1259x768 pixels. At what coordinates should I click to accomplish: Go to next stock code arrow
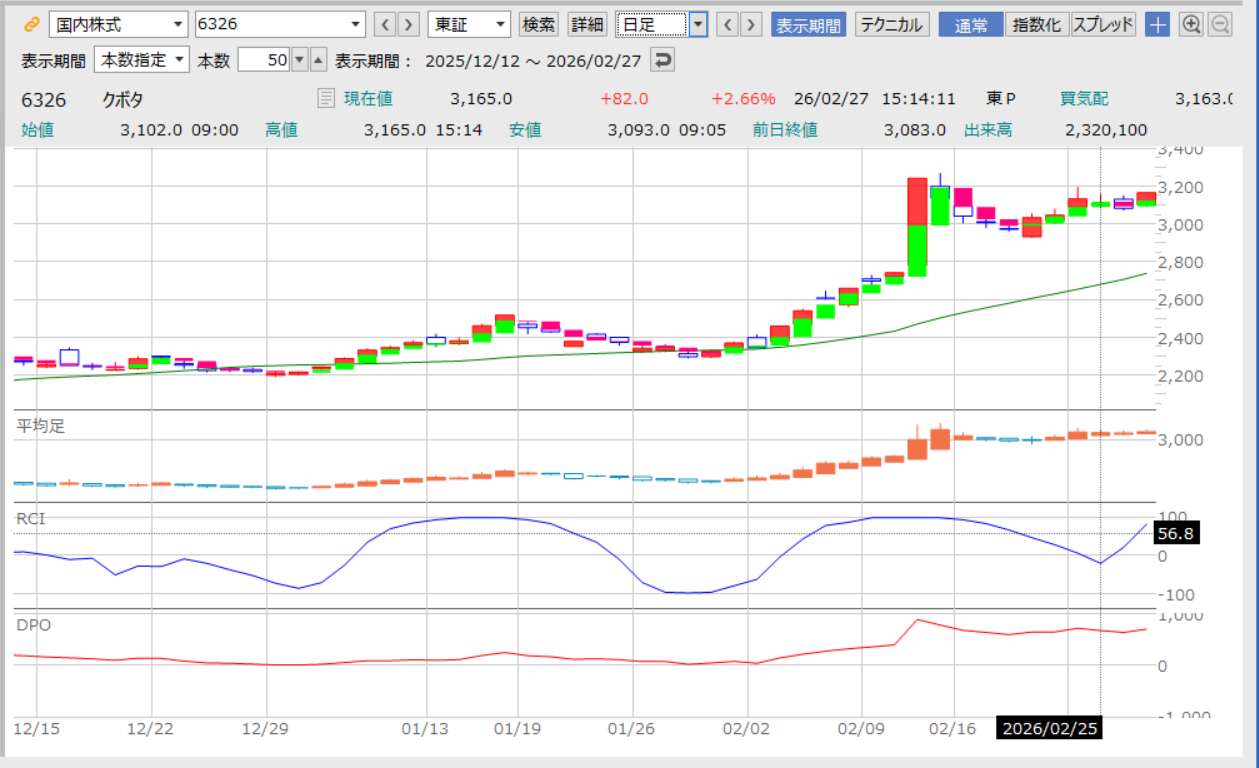[x=408, y=25]
